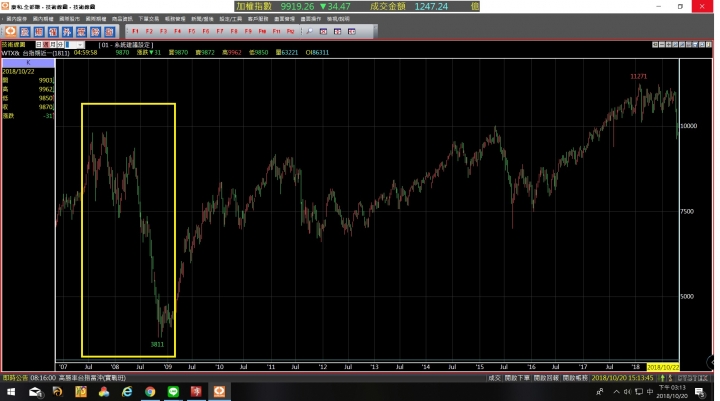Switch chart period to 日 daily

click(39, 45)
